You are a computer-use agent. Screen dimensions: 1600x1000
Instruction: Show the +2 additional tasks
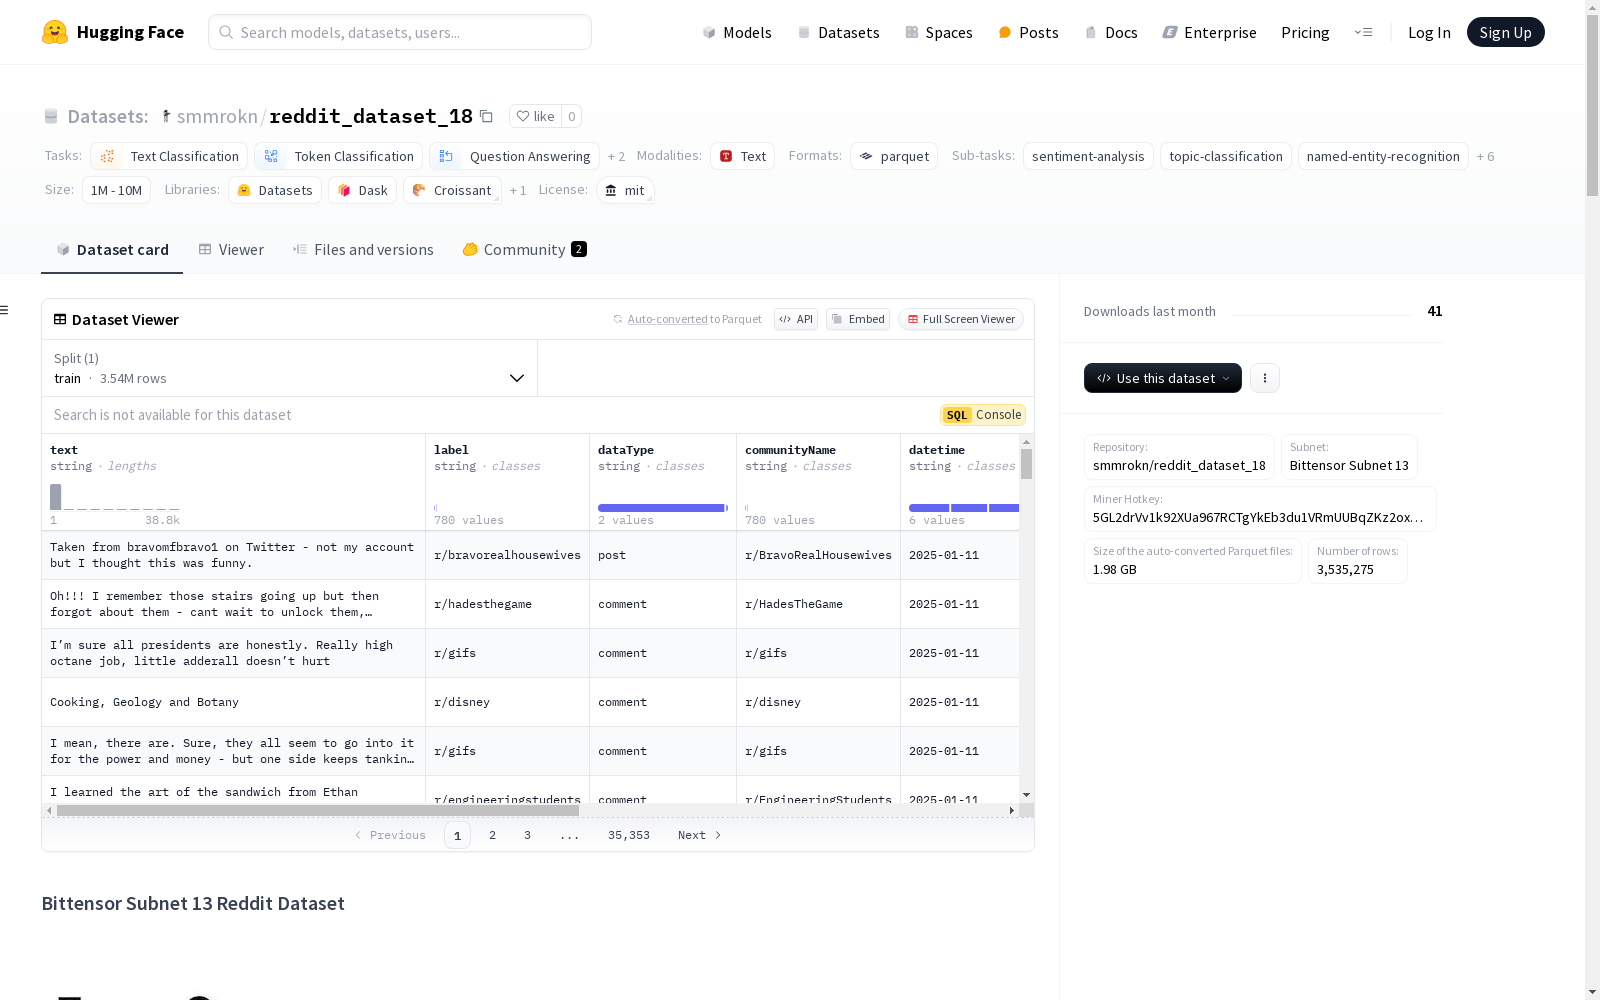point(616,156)
